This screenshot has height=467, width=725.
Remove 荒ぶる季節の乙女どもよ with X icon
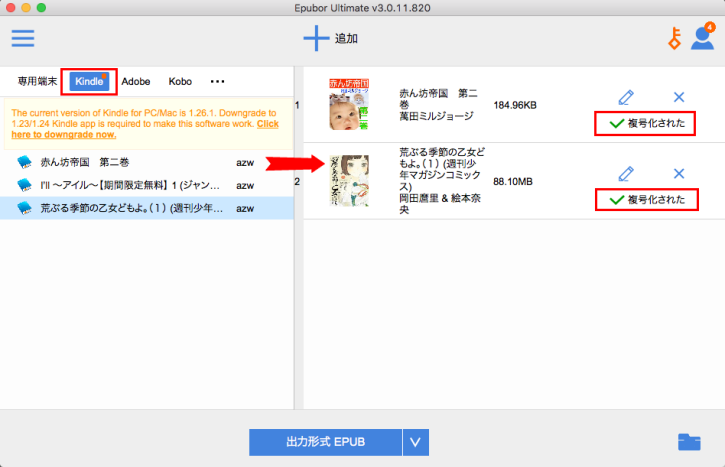(679, 173)
